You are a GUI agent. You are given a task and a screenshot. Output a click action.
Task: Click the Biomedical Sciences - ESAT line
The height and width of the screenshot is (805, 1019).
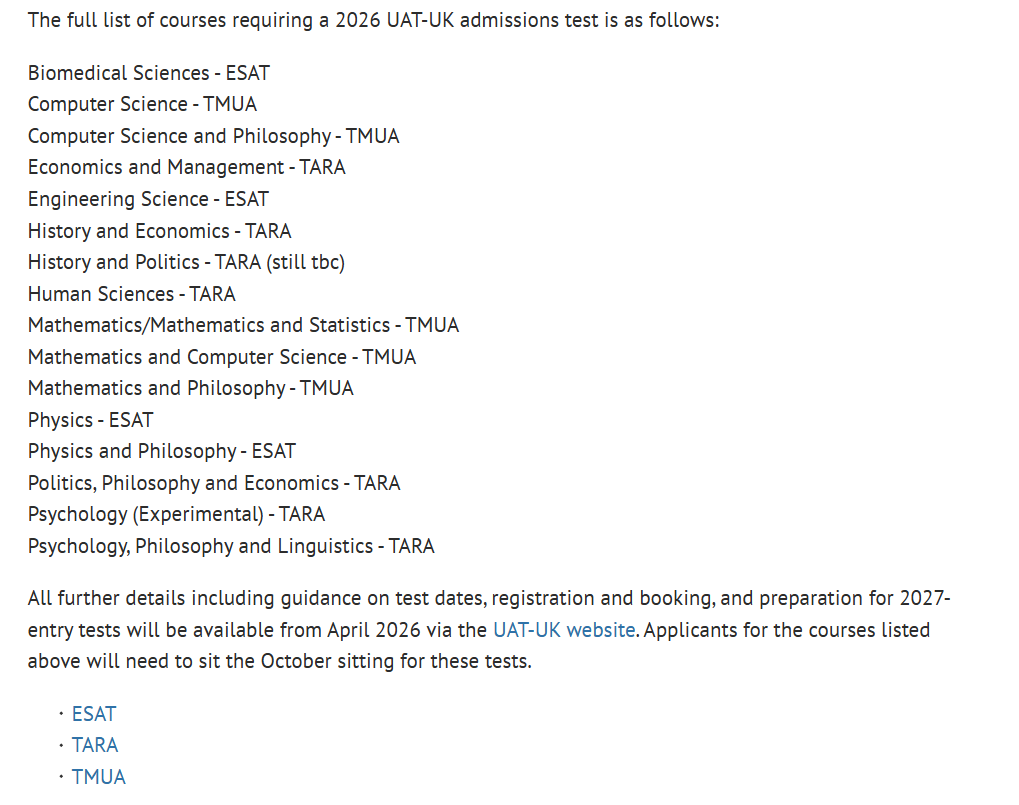[149, 73]
